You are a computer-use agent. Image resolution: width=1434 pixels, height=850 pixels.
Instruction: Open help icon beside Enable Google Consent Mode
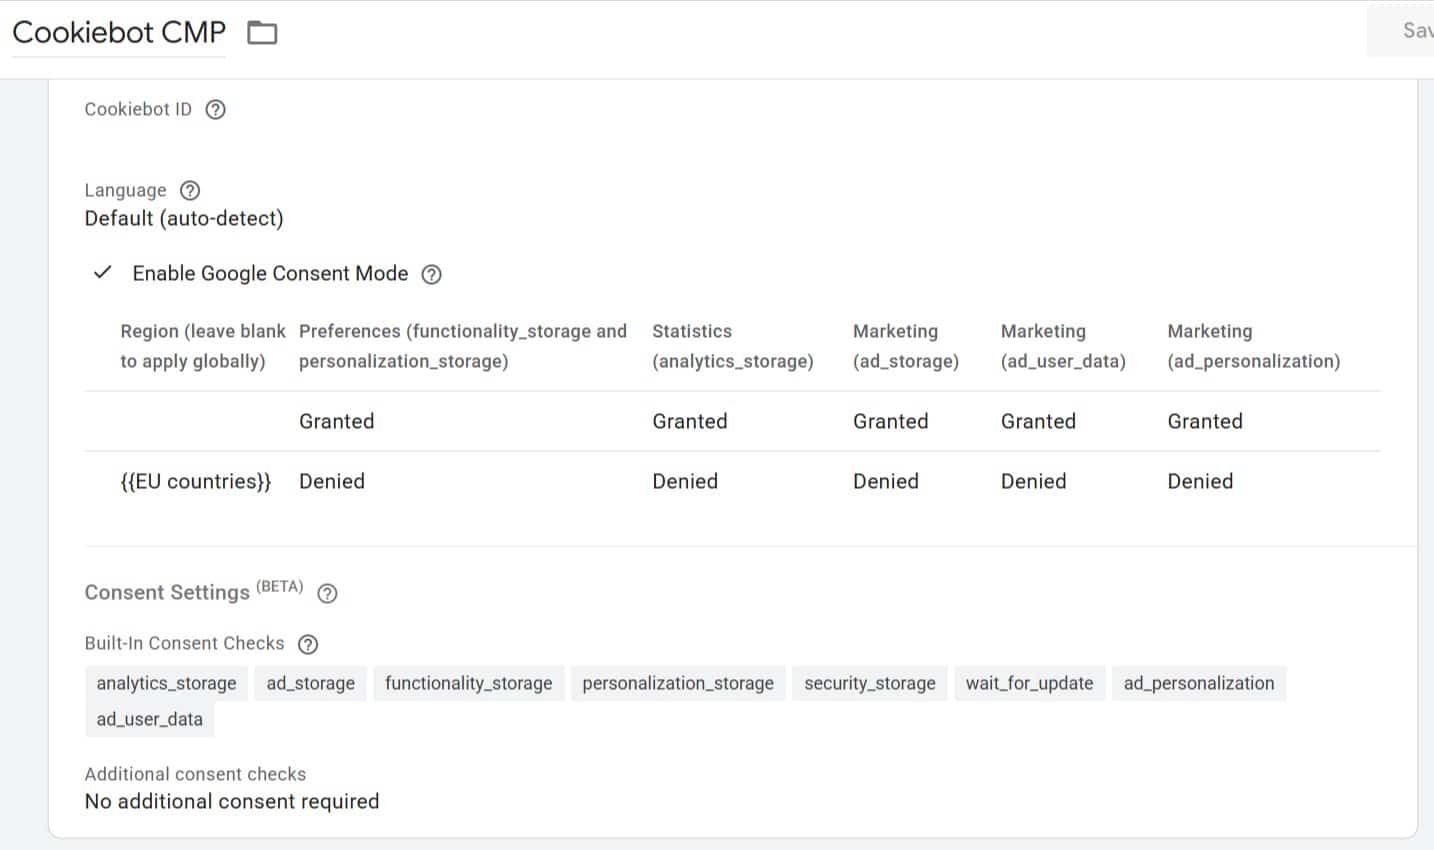[431, 274]
